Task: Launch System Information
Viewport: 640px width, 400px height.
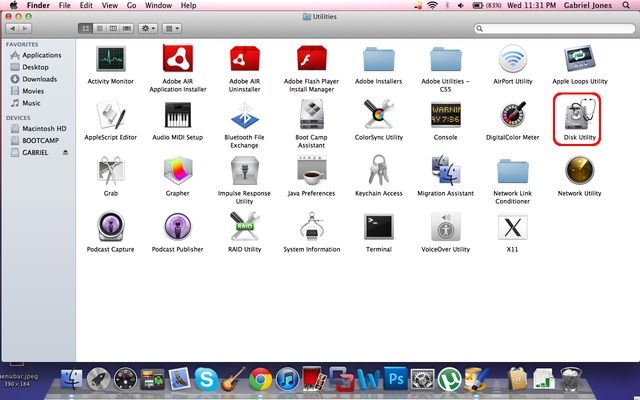Action: click(311, 226)
